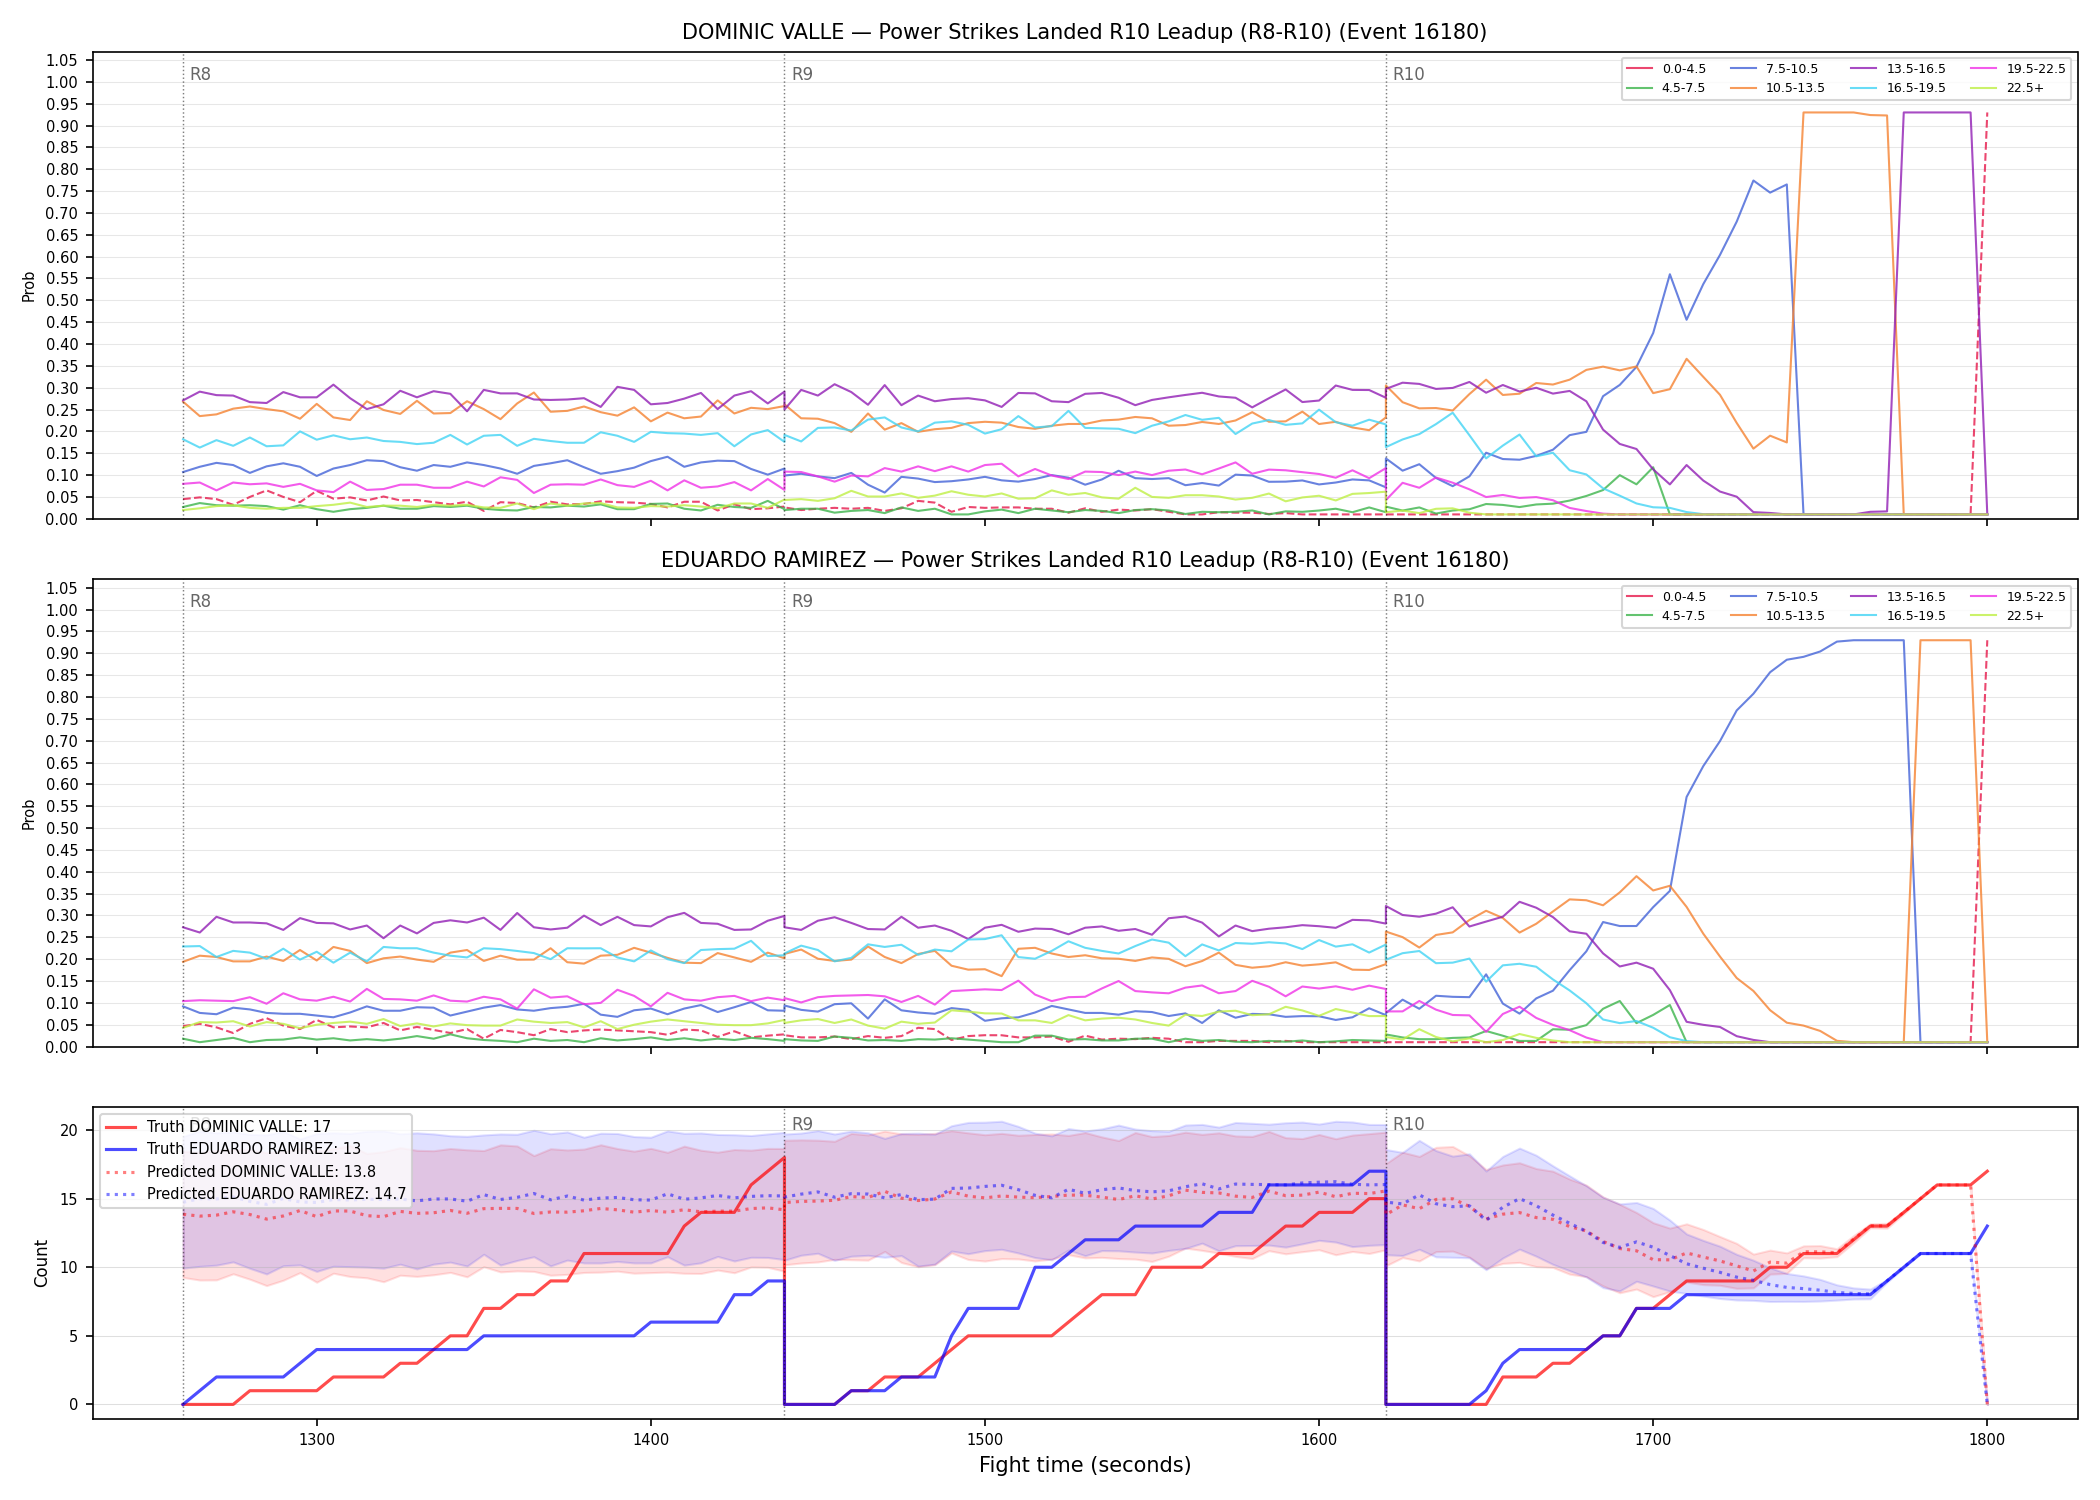Click the 1600 x-axis tick label

[x=1319, y=1439]
